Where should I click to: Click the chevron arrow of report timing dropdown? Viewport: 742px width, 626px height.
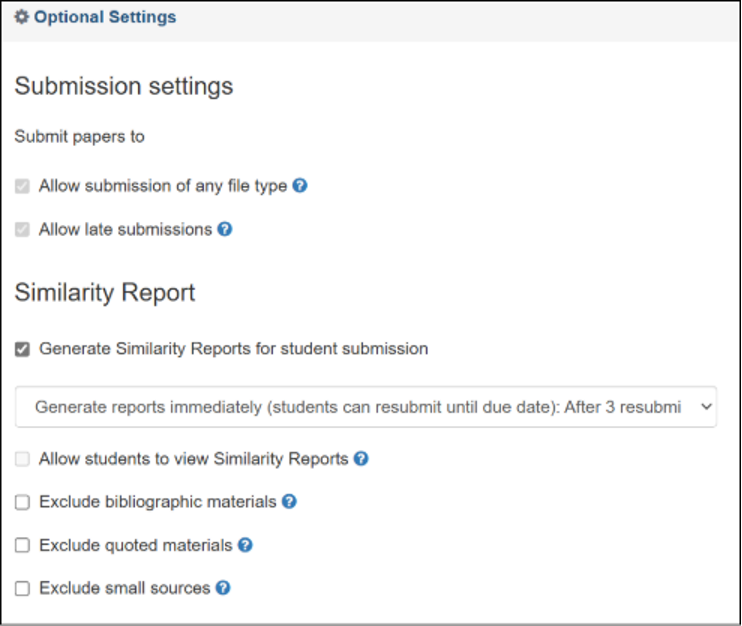click(x=706, y=406)
